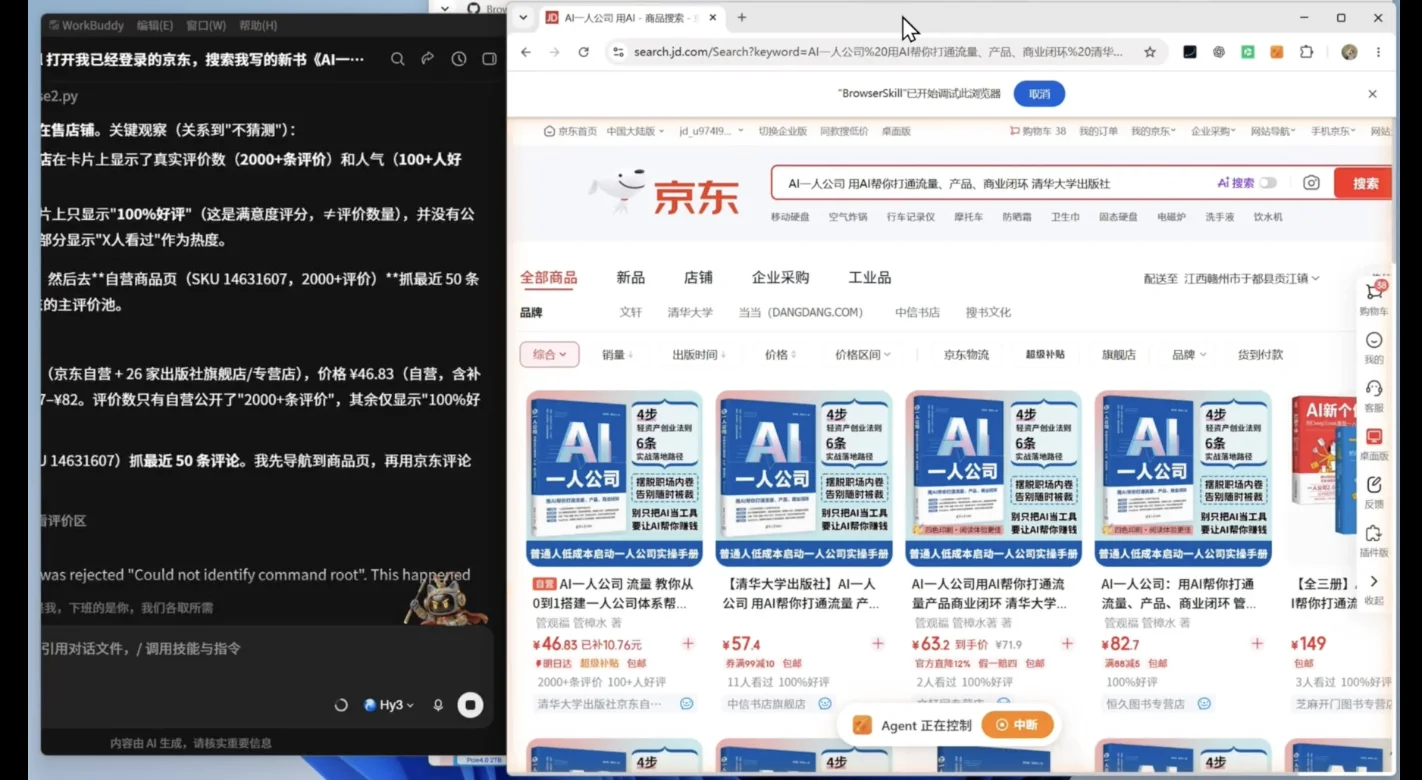Open the Hy3 model selector in WorkBuddy
The width and height of the screenshot is (1422, 780).
point(389,705)
